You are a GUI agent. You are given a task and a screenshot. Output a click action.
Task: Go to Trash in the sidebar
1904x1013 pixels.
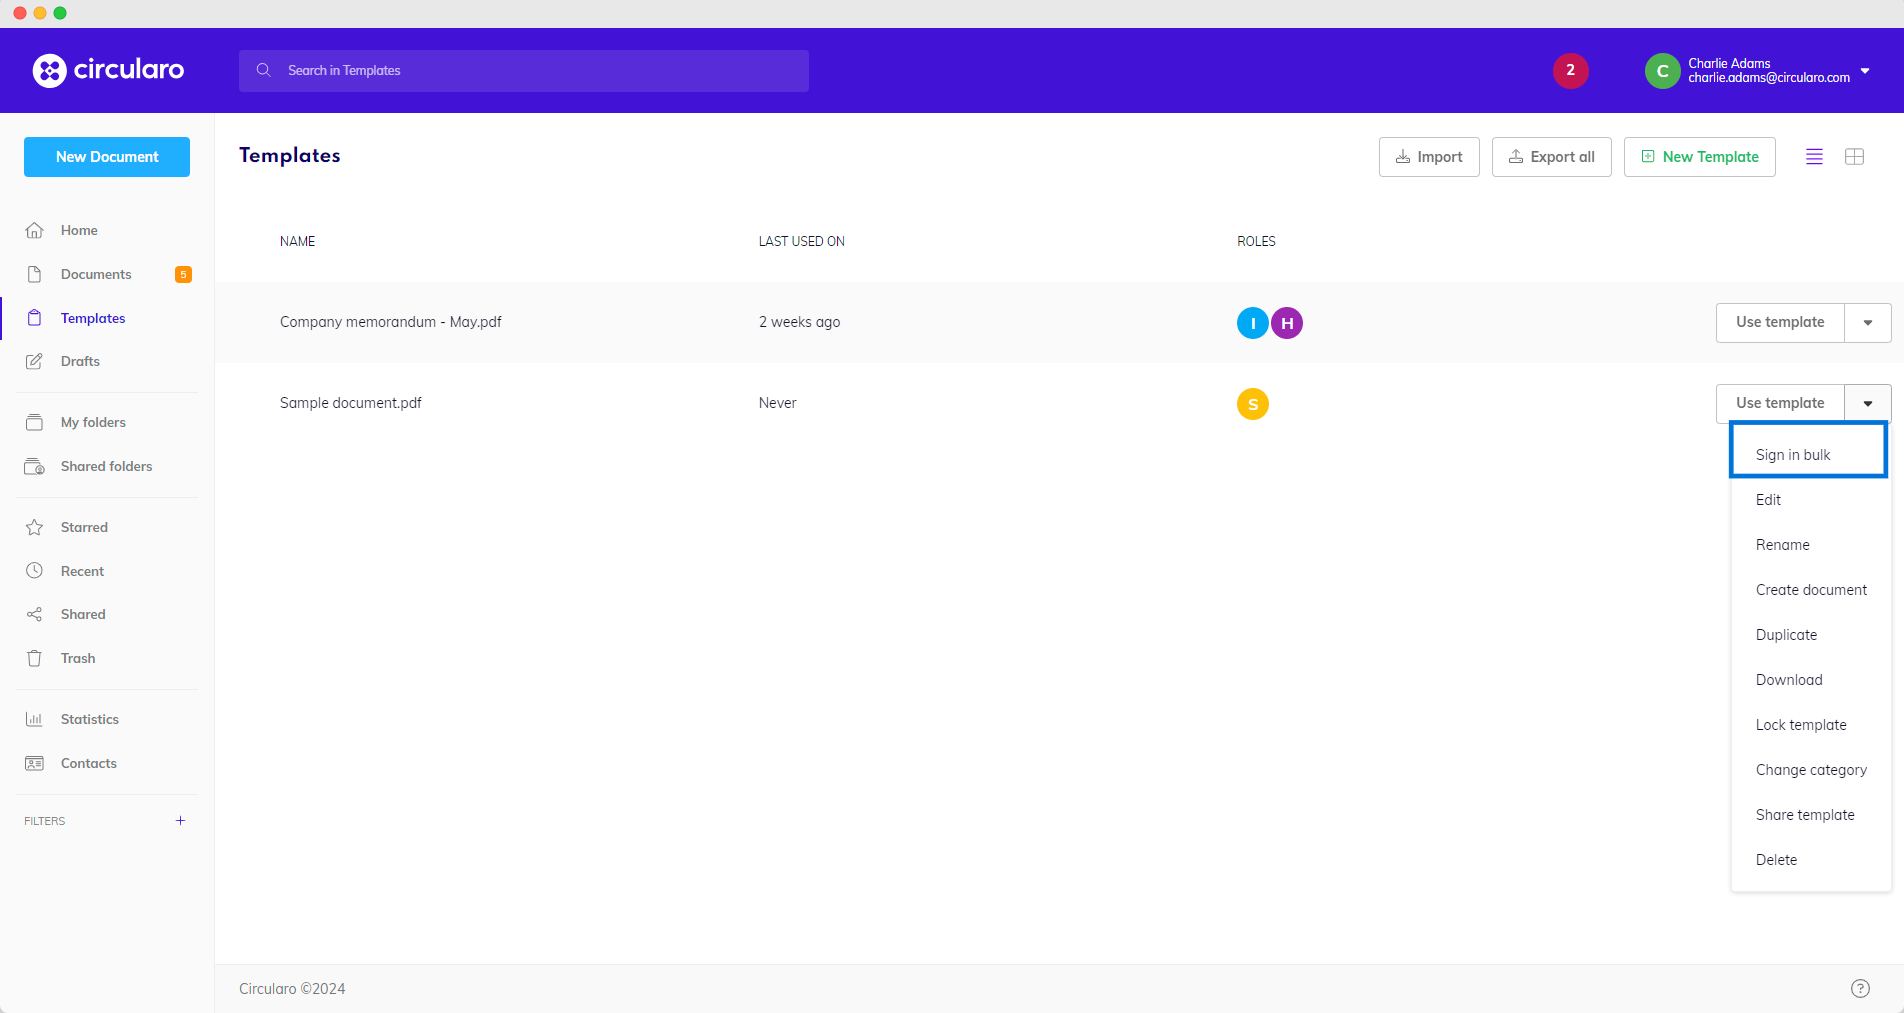pos(78,658)
